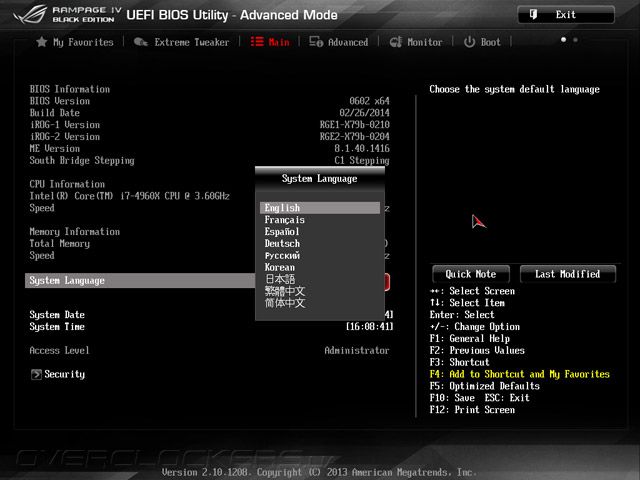Viewport: 640px width, 480px height.
Task: Select the Main tab
Action: [270, 42]
